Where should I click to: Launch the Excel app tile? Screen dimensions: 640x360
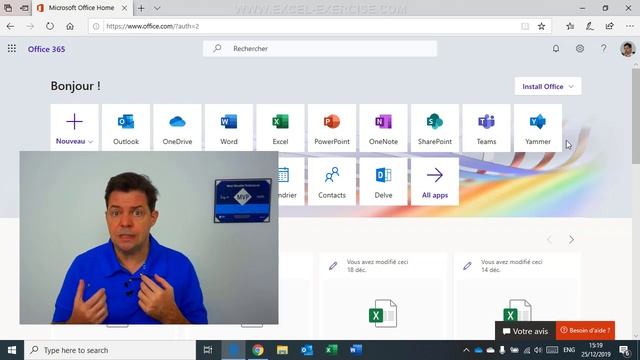pyautogui.click(x=280, y=128)
